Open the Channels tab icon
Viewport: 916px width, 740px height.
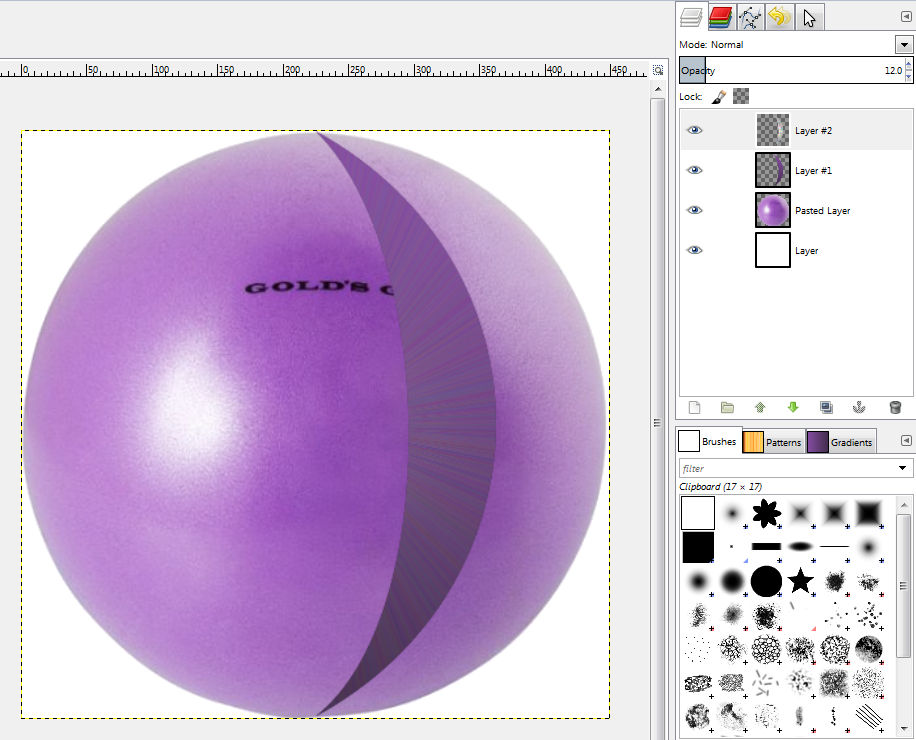click(721, 17)
